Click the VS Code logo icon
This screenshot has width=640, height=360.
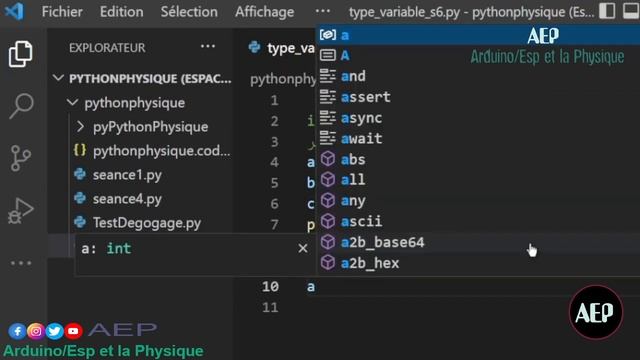coord(14,11)
